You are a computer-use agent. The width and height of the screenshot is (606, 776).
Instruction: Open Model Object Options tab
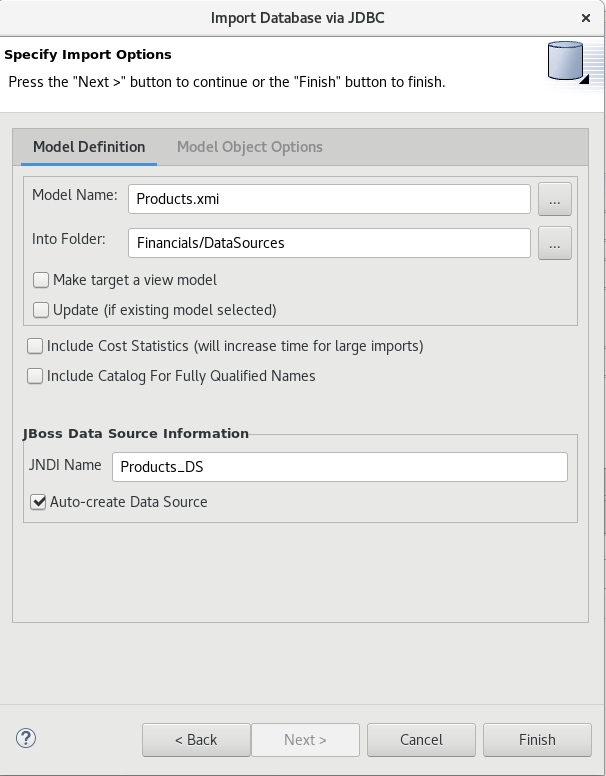pos(250,147)
